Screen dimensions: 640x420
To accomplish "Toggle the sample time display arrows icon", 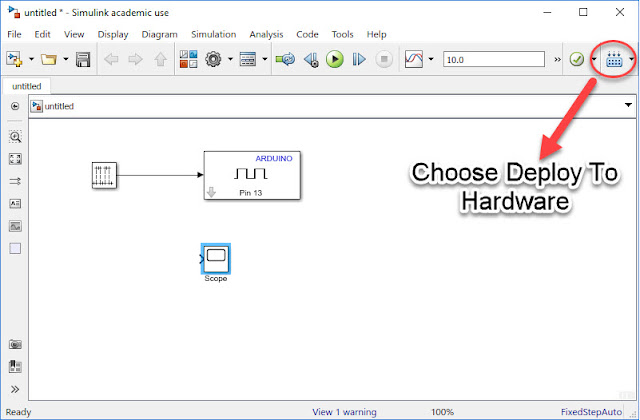I will 15,181.
